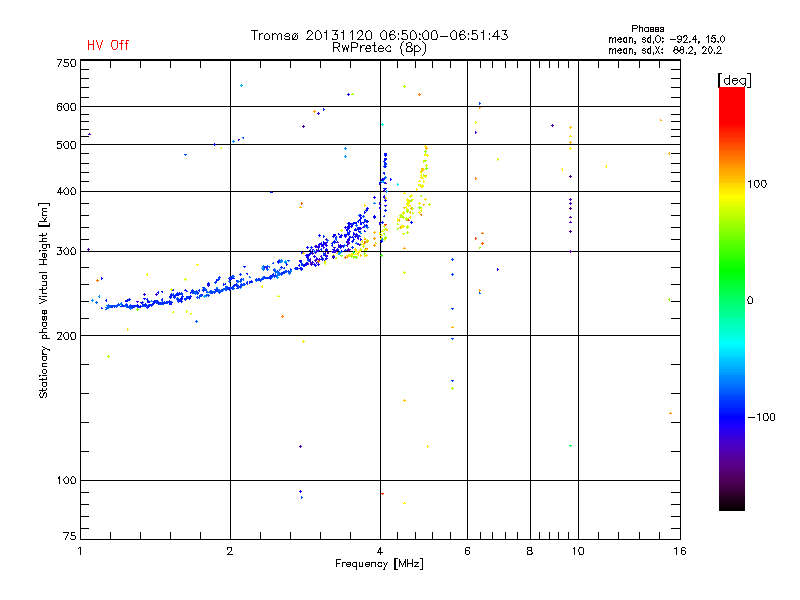Click the 300 tick label on height axis
Image resolution: width=800 pixels, height=600 pixels.
[x=66, y=252]
